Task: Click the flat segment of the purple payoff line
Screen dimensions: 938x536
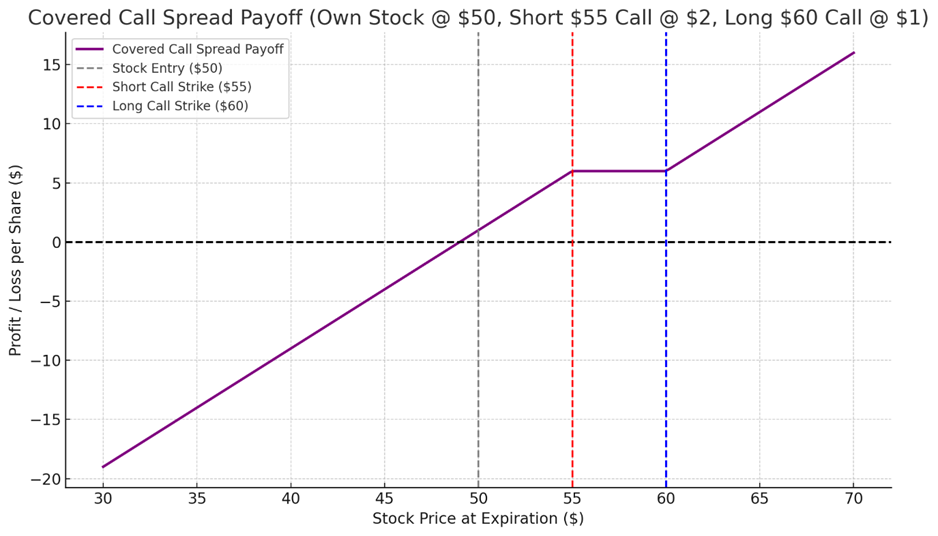Action: coord(619,171)
